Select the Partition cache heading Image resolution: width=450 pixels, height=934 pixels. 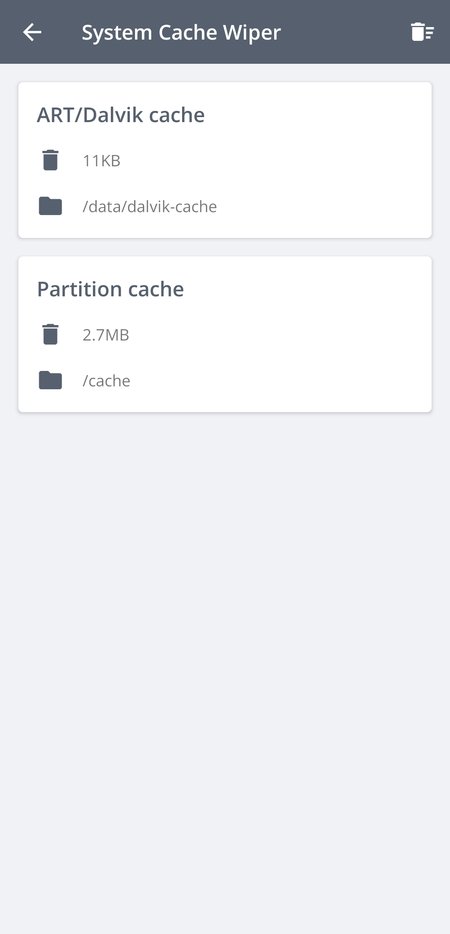110,289
